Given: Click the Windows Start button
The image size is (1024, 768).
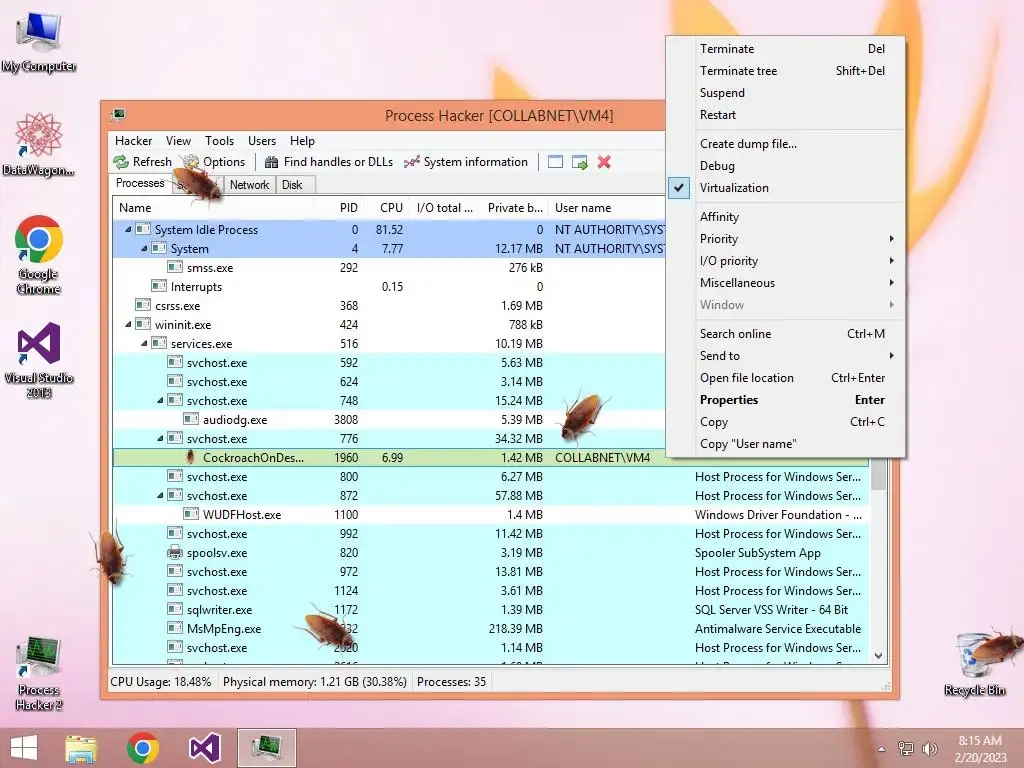Looking at the screenshot, I should pyautogui.click(x=24, y=748).
